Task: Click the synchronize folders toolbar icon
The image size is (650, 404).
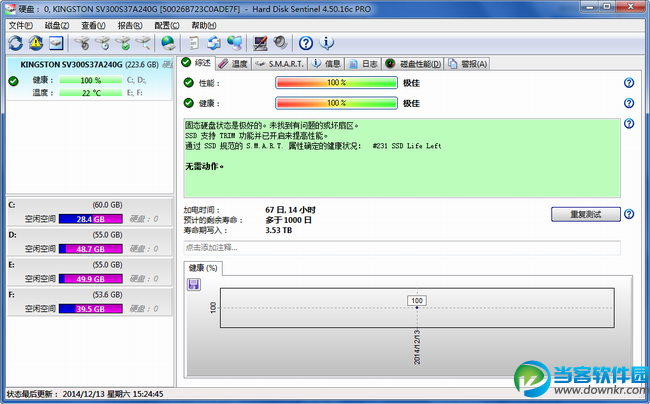Action: click(214, 43)
